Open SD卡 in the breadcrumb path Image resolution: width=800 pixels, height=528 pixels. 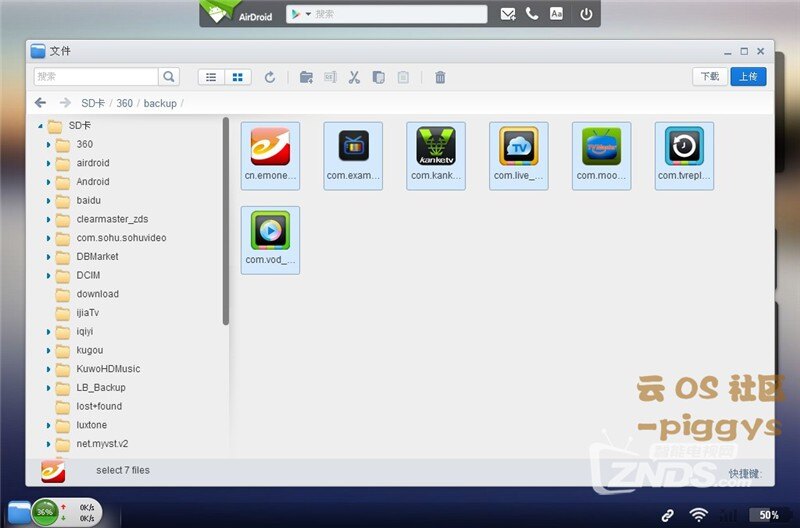tap(93, 103)
